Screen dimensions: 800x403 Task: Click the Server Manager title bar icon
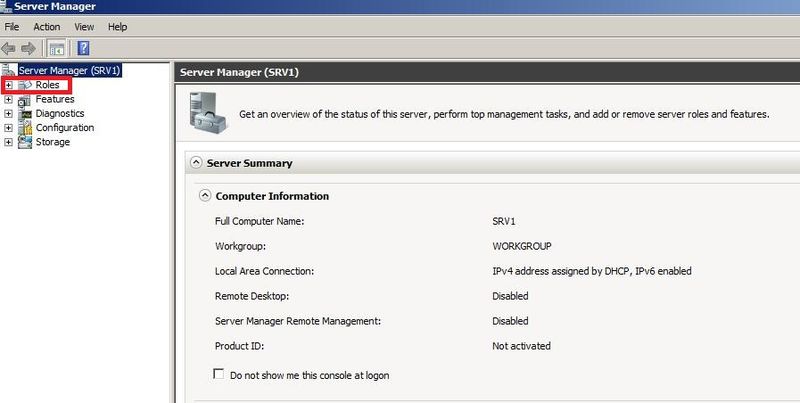tap(6, 7)
